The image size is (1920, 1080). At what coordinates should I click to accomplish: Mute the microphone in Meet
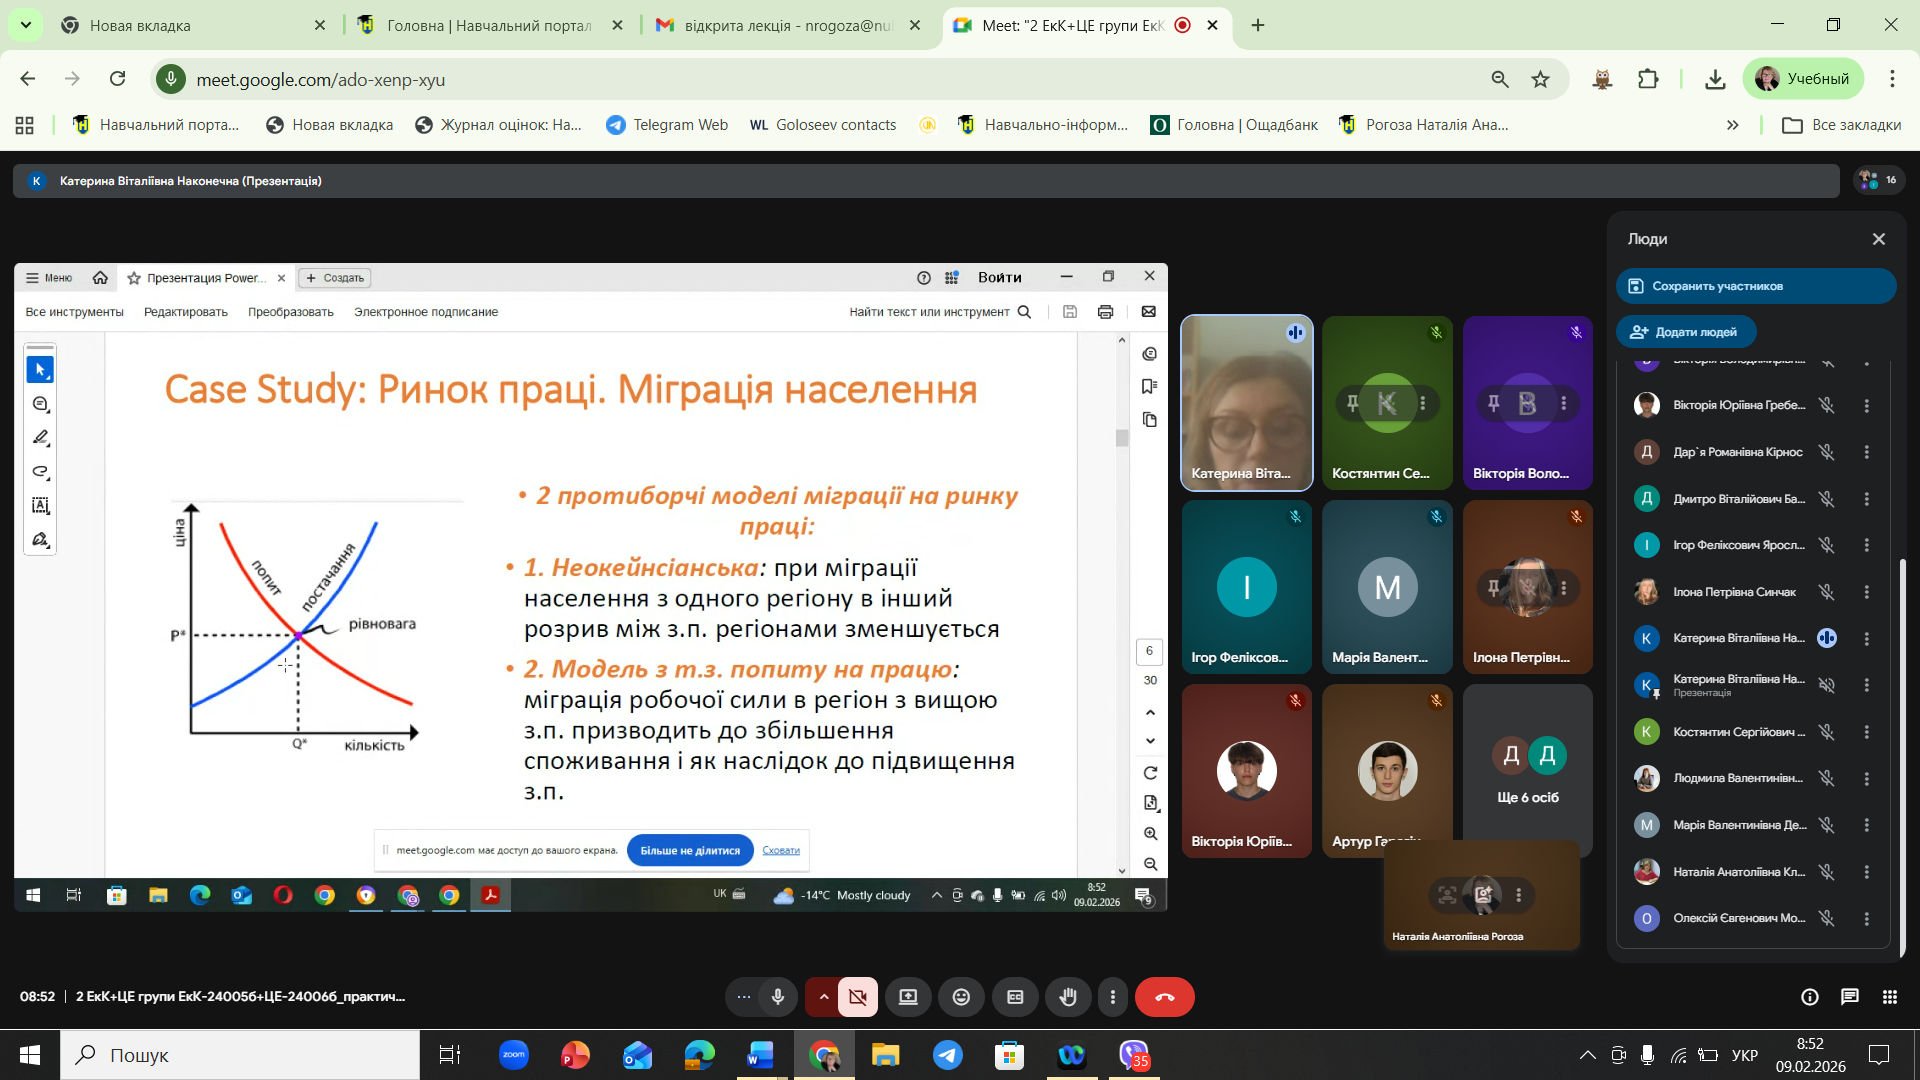[777, 997]
